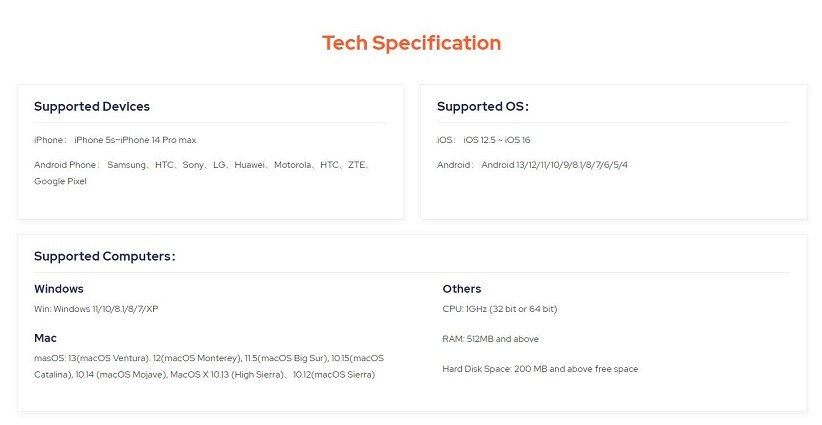Click the Supported Devices heading
This screenshot has width=822, height=425.
pyautogui.click(x=92, y=106)
